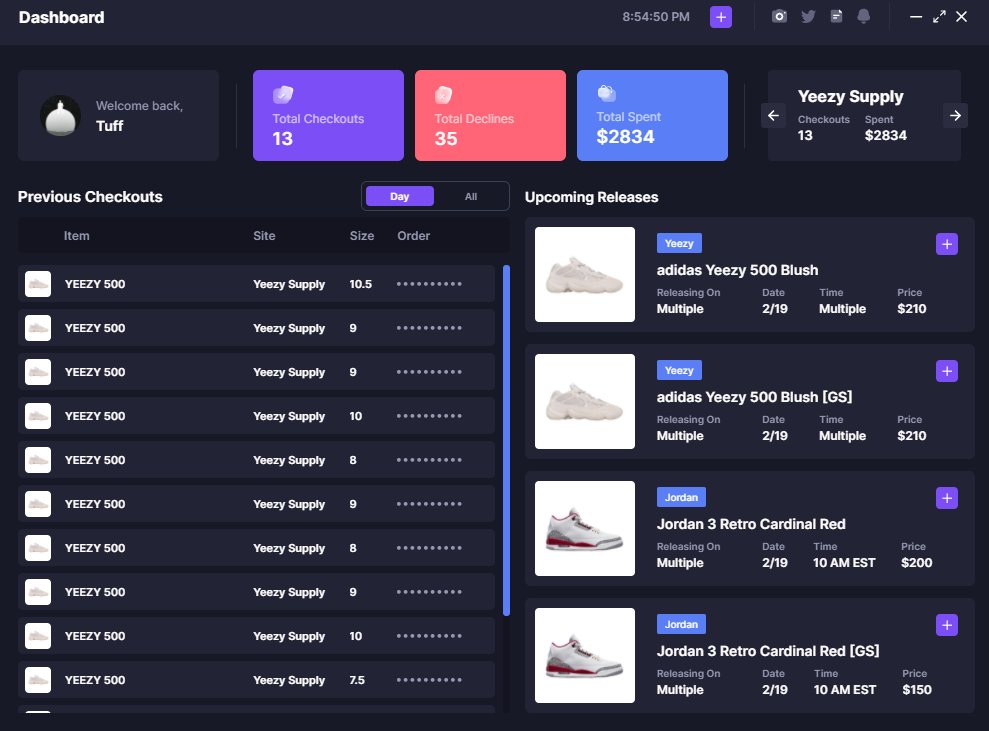This screenshot has height=731, width=989.
Task: Click the Upcoming Releases heading
Action: click(591, 197)
